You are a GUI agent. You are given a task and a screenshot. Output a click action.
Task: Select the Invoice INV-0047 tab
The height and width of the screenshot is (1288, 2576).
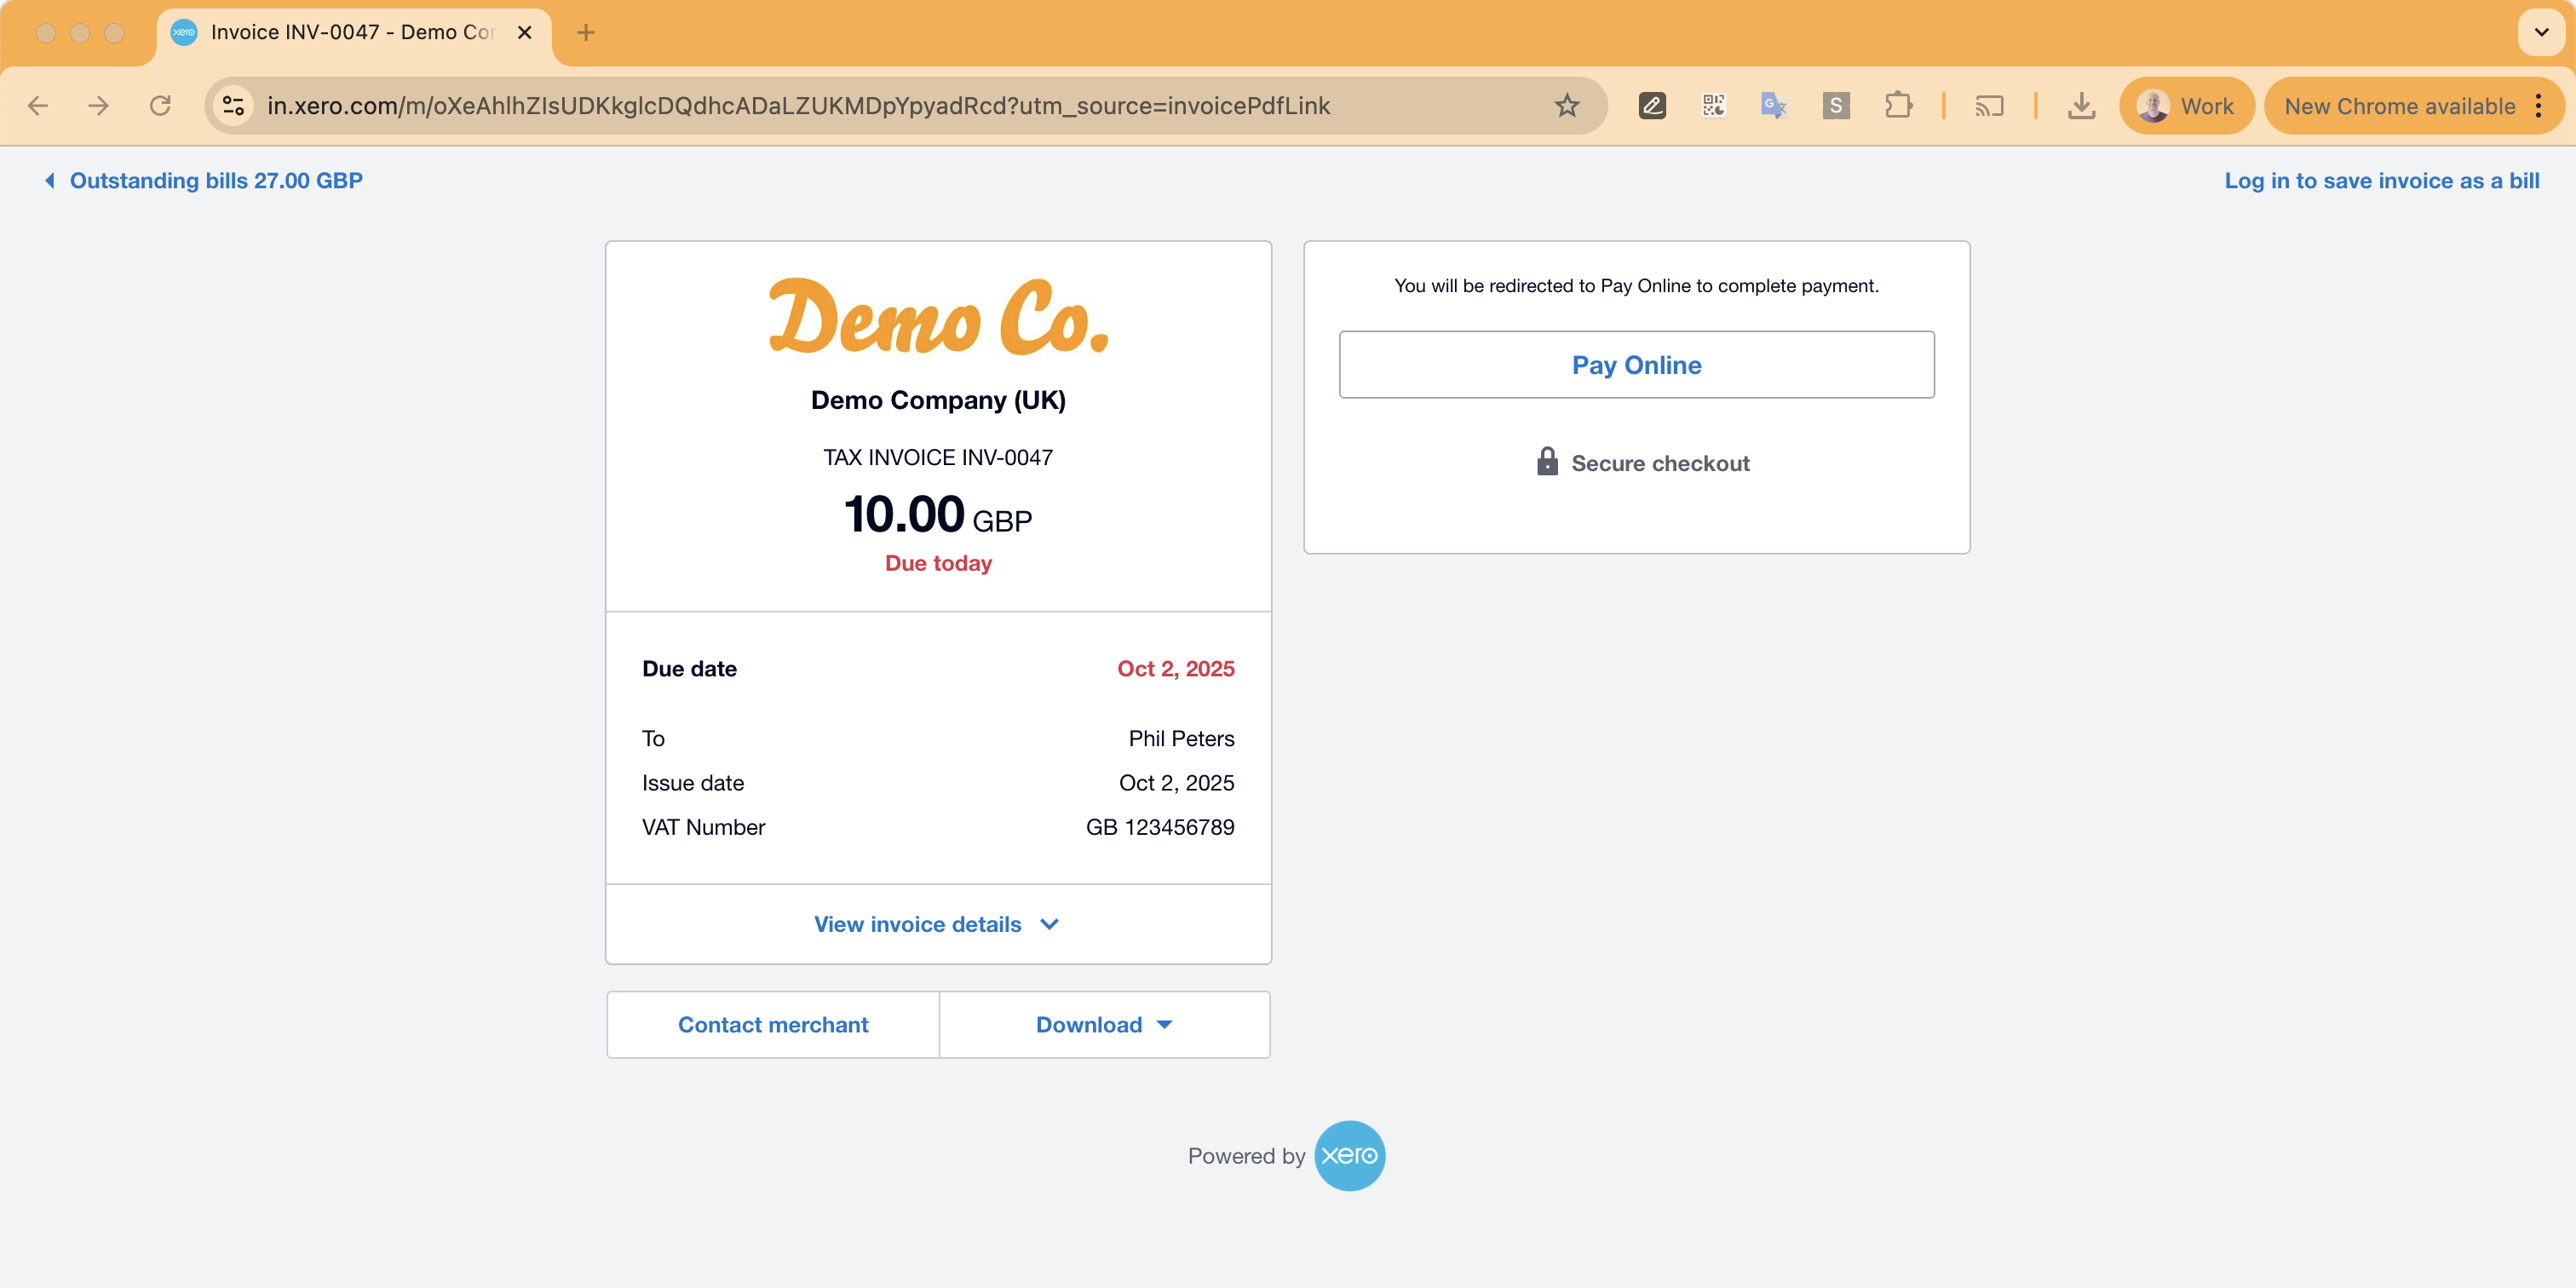[x=350, y=32]
